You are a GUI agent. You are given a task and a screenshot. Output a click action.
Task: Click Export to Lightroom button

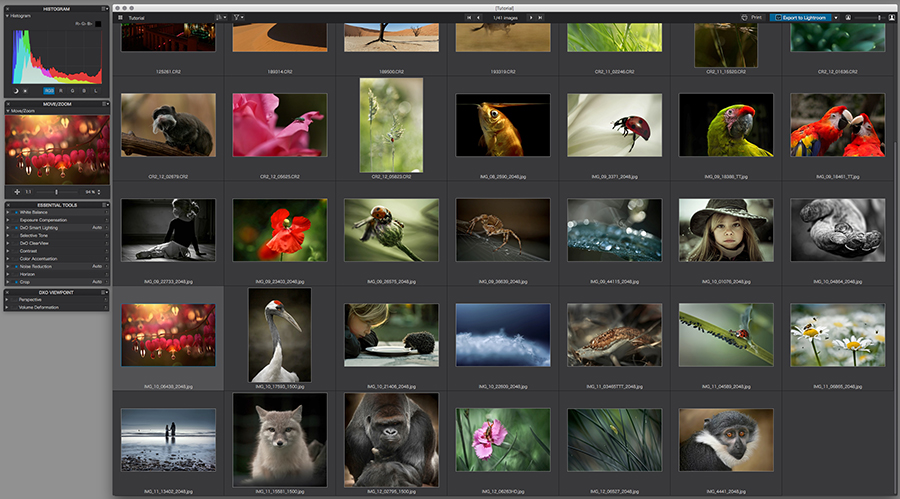tap(801, 18)
